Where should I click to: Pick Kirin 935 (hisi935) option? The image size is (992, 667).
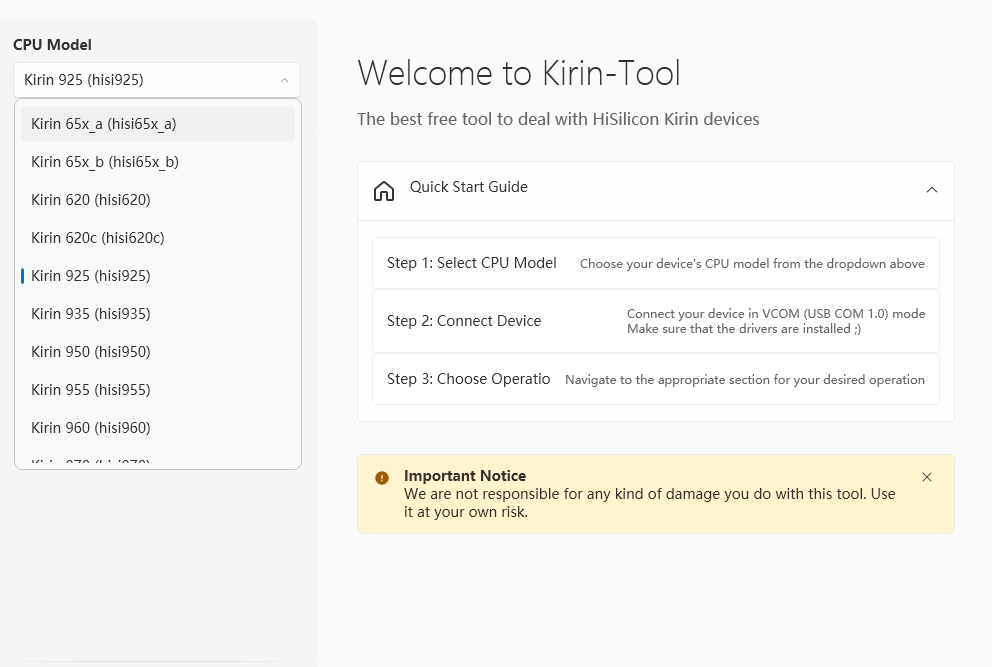(158, 314)
